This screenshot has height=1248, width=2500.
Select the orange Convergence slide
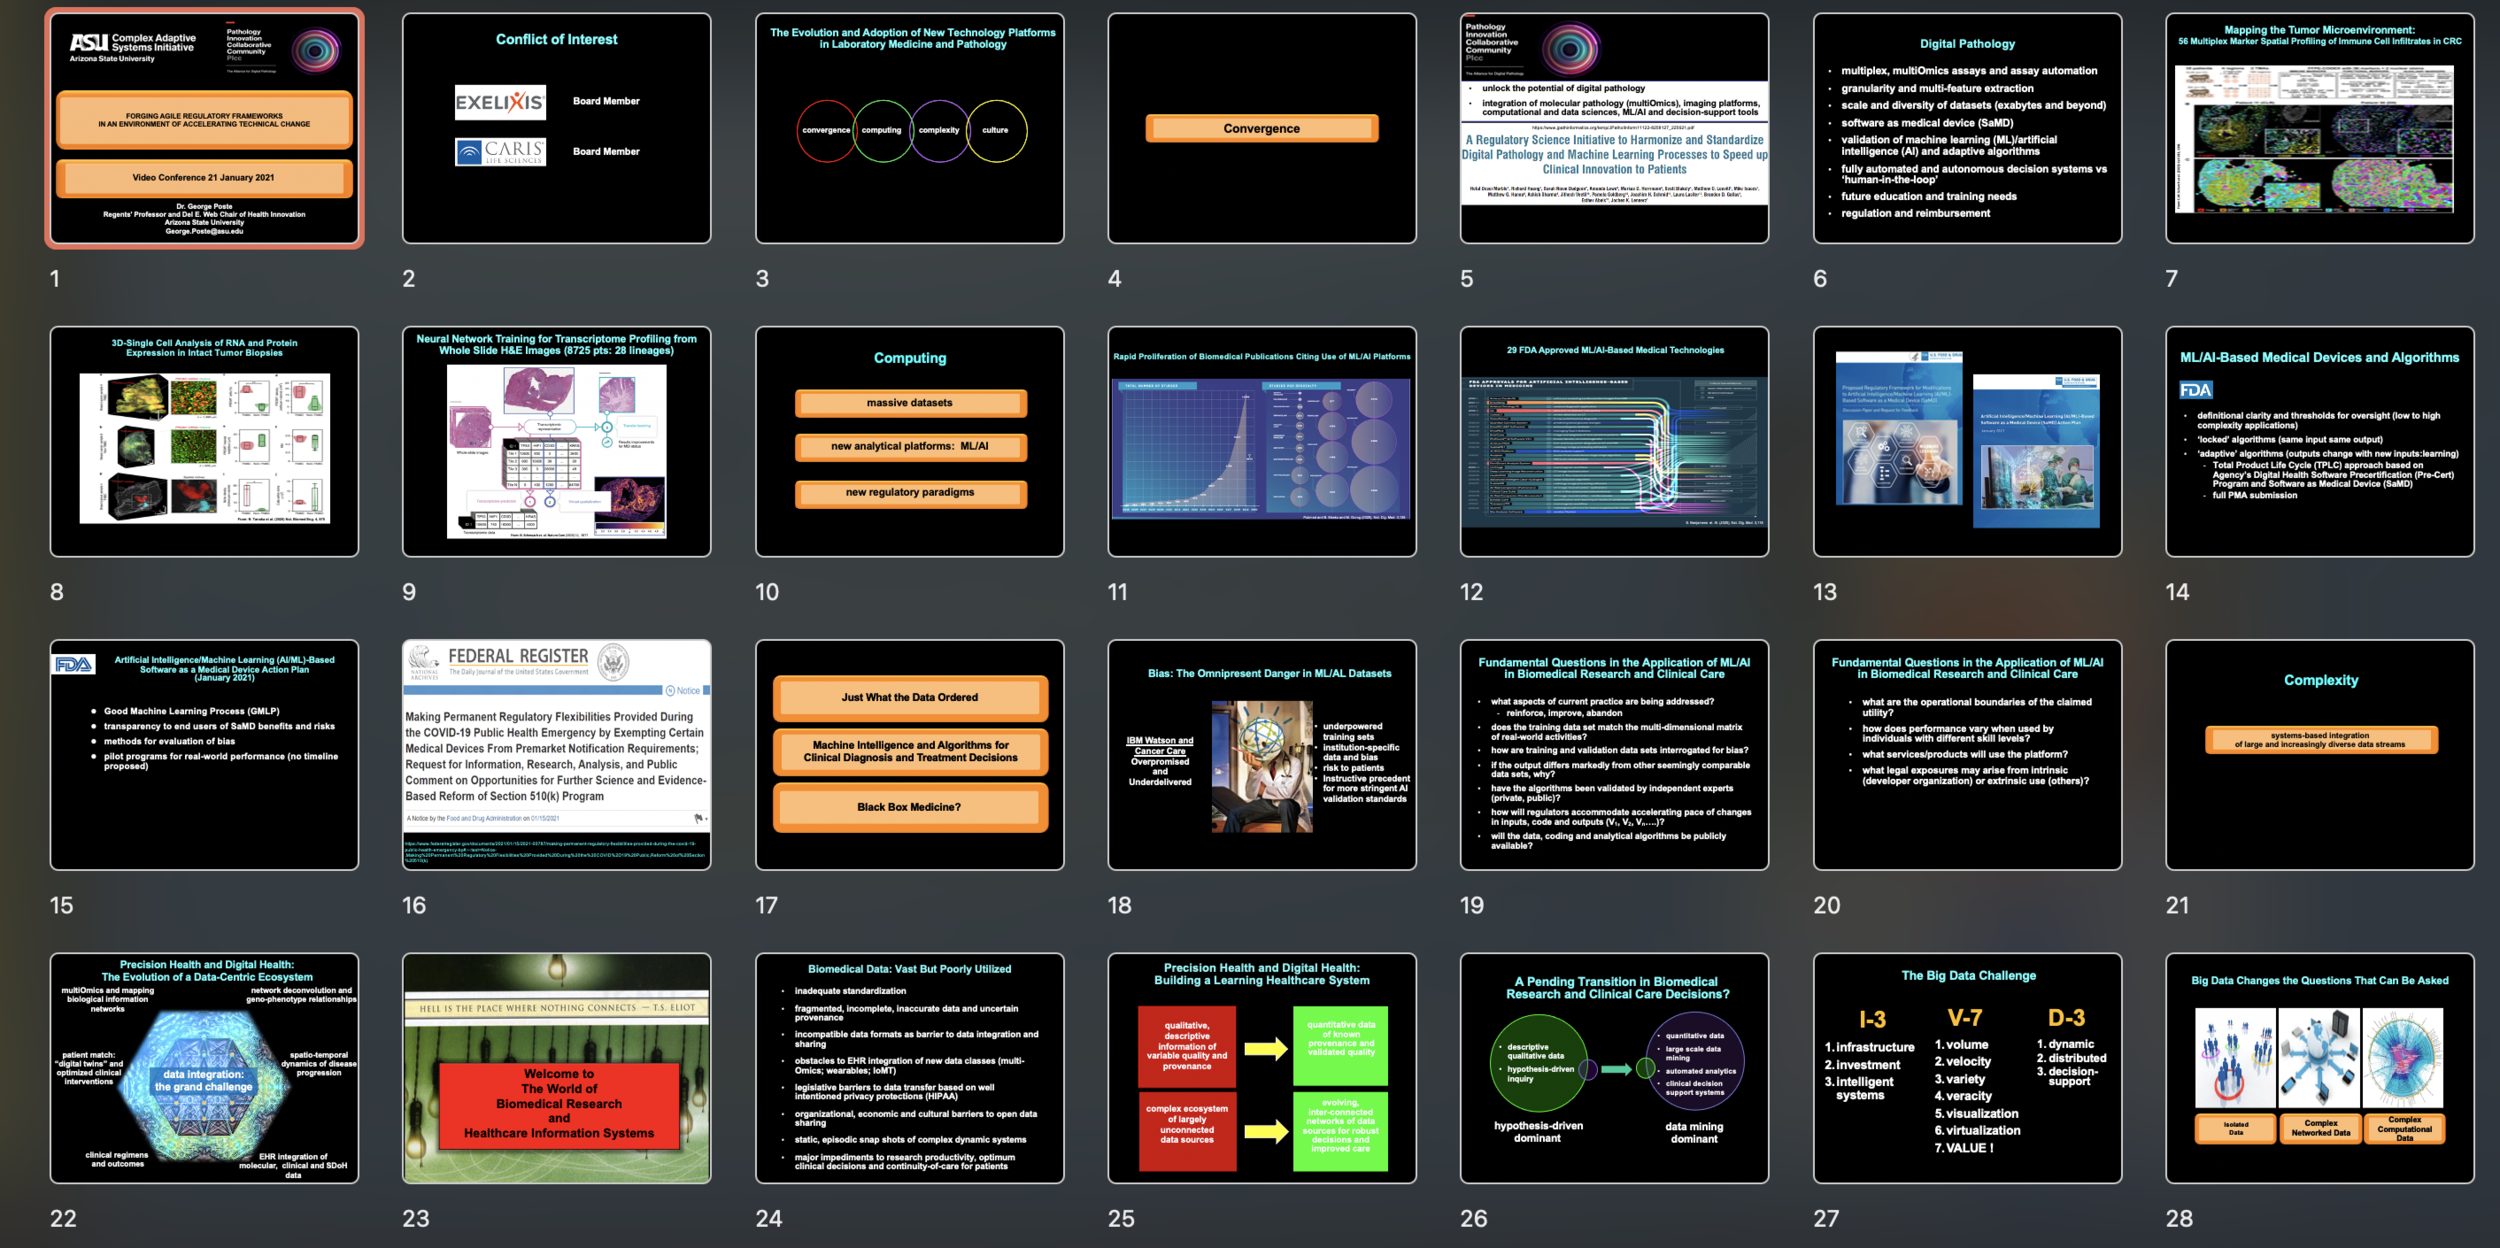1261,128
